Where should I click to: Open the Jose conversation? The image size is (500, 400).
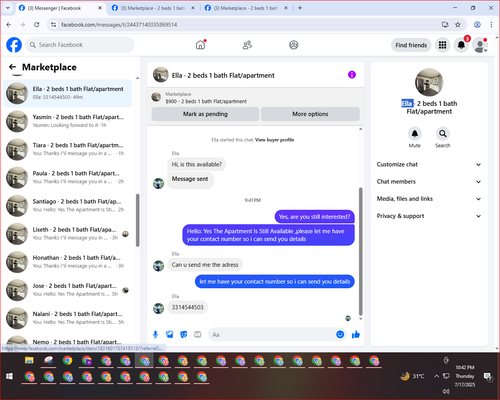tap(68, 290)
